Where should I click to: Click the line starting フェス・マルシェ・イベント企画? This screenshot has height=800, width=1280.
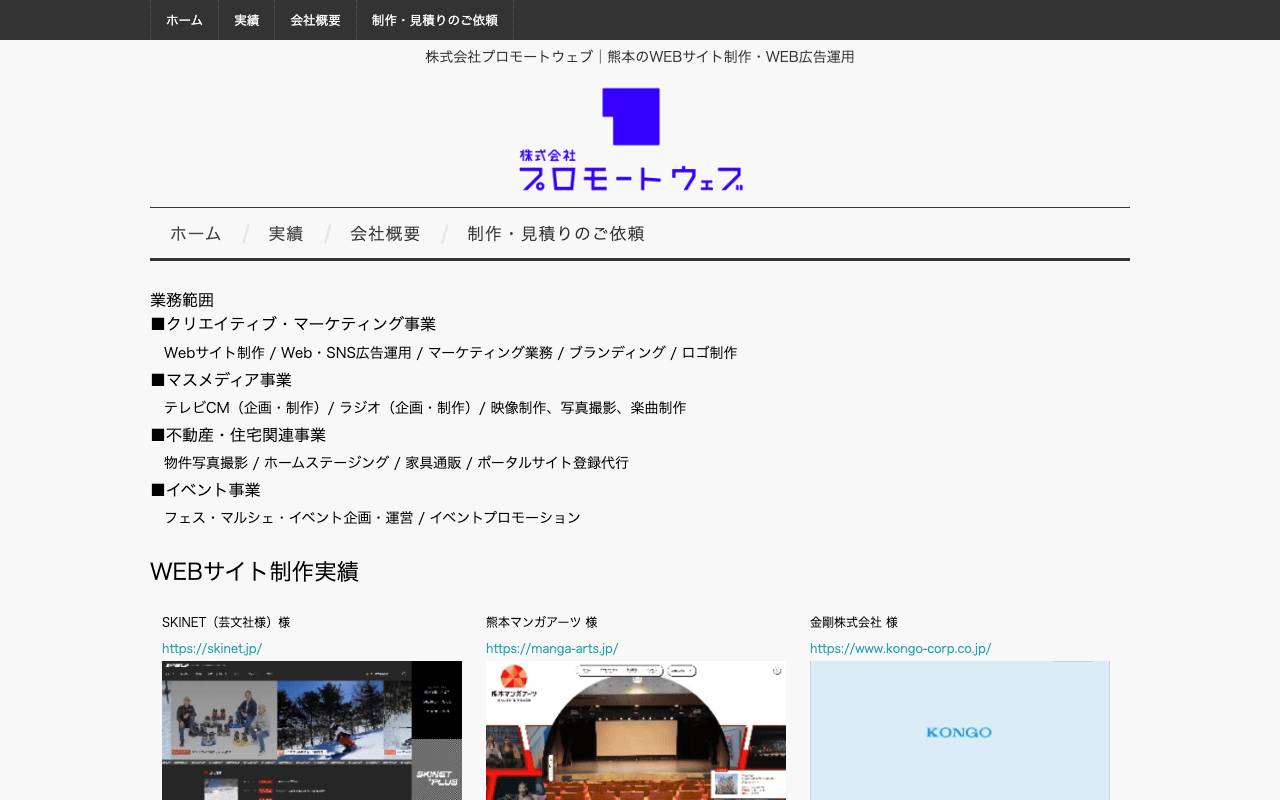coord(372,517)
